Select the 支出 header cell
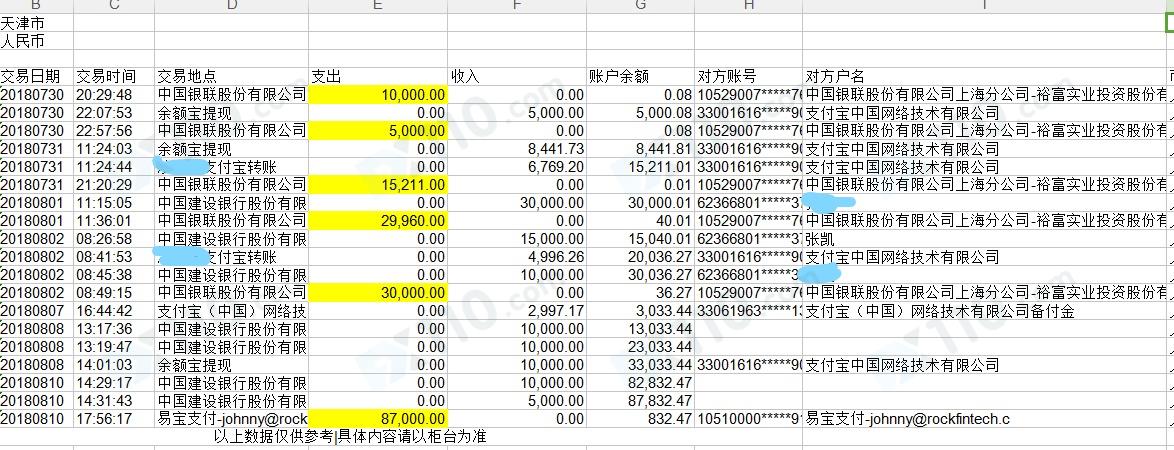Viewport: 1174px width, 450px height. [x=378, y=76]
